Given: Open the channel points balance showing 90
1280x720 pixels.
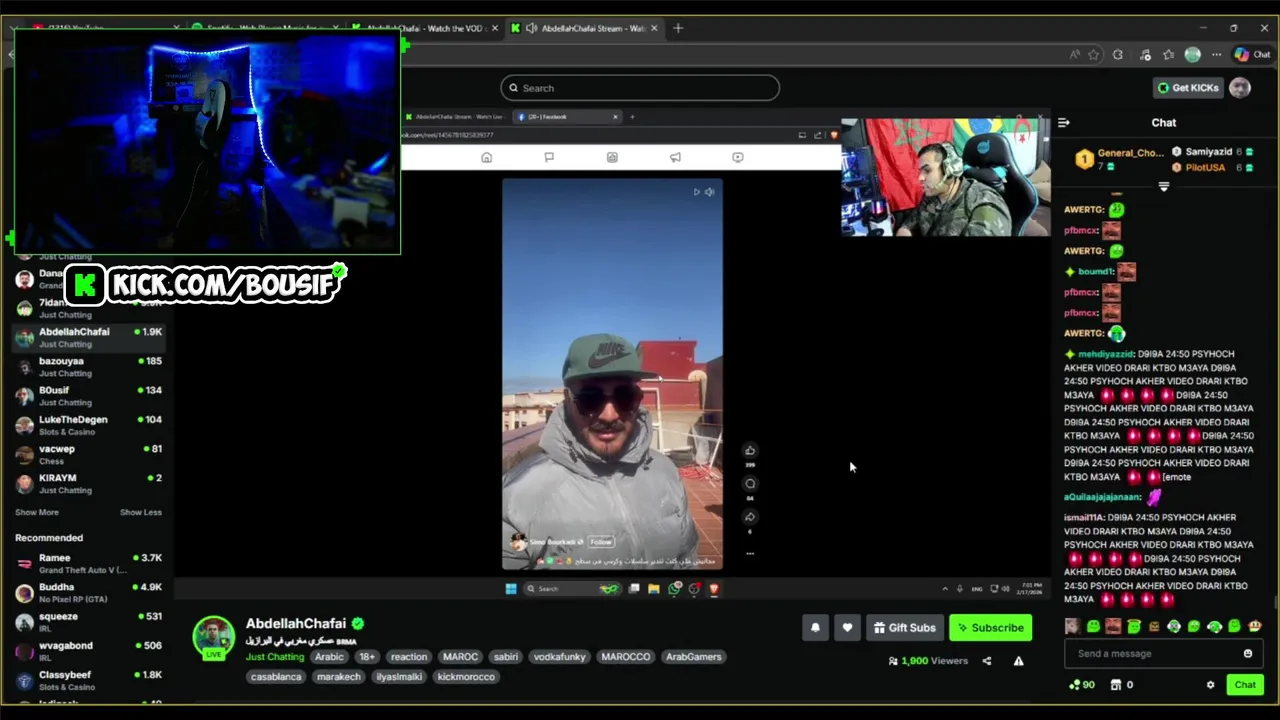Looking at the screenshot, I should (1082, 685).
